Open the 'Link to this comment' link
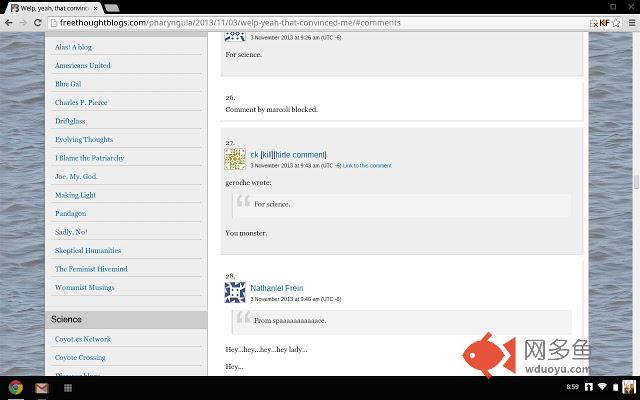 pyautogui.click(x=367, y=166)
